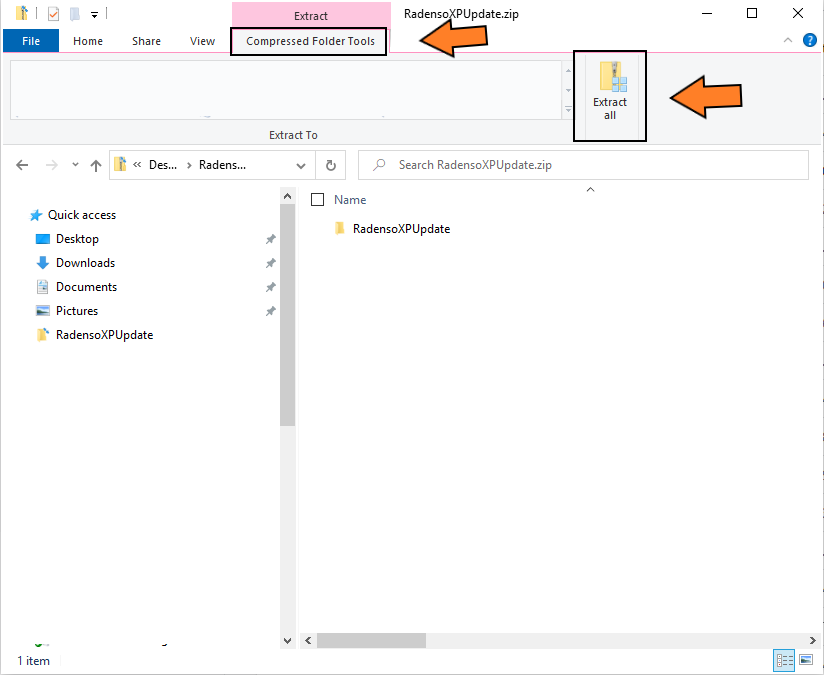This screenshot has height=675, width=824.
Task: Click the pin icon next to Pictures
Action: pos(271,311)
